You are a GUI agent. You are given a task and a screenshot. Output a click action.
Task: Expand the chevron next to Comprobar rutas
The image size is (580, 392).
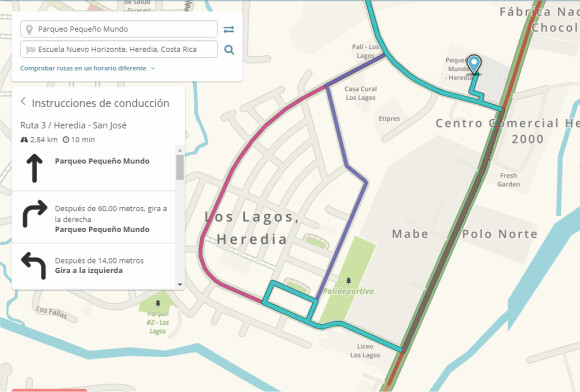pyautogui.click(x=153, y=68)
